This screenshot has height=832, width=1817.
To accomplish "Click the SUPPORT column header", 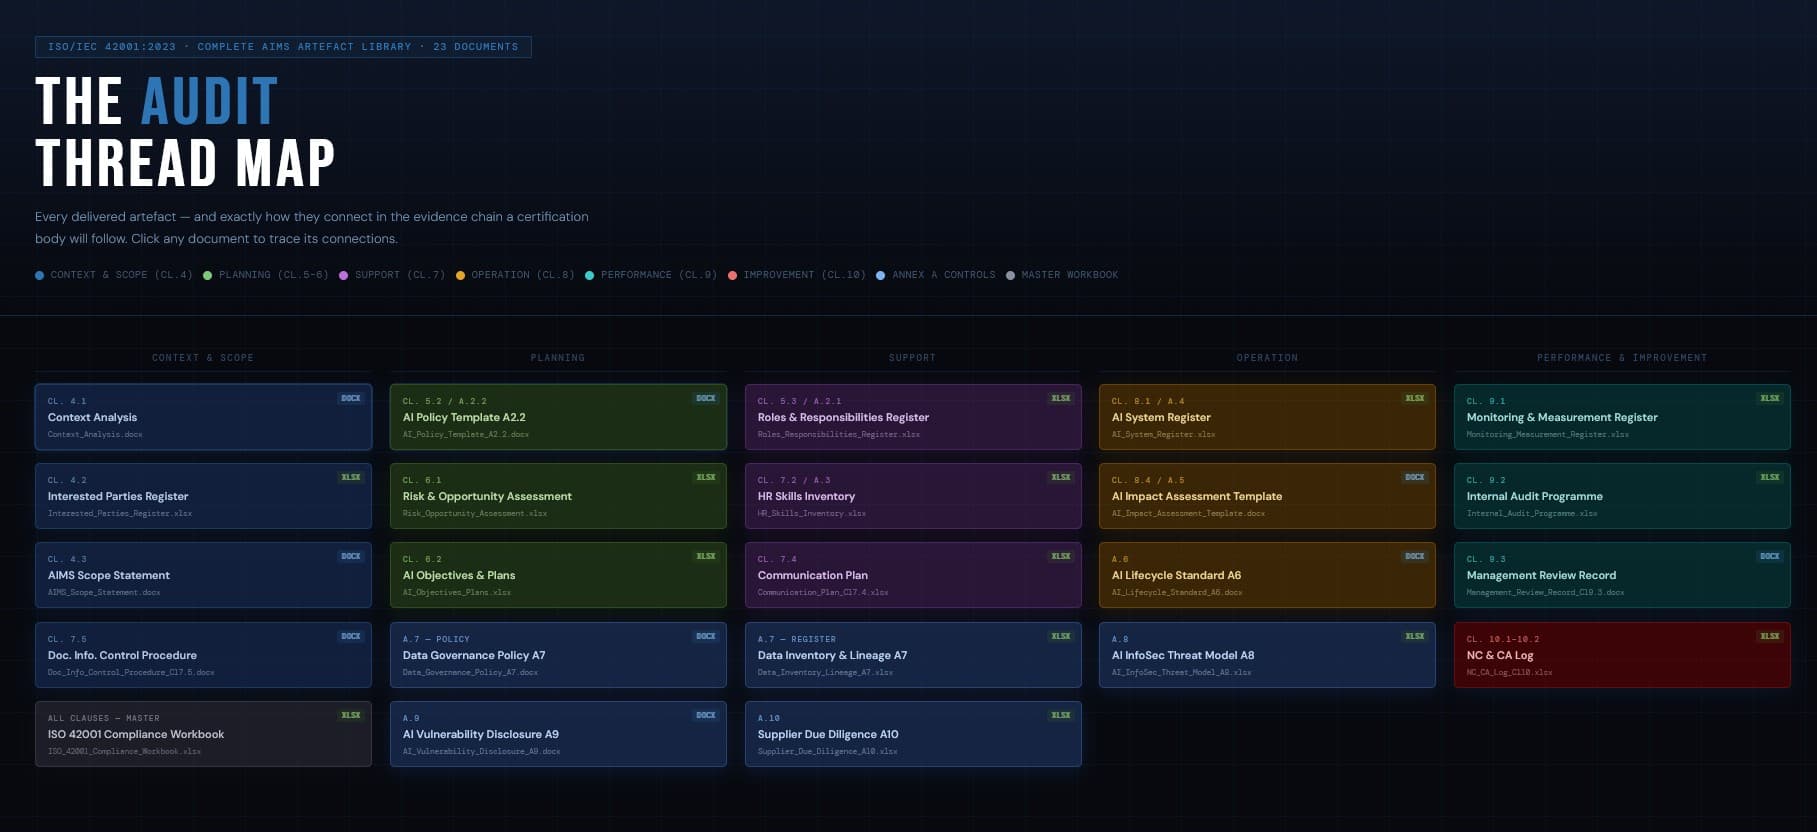I will [x=913, y=358].
